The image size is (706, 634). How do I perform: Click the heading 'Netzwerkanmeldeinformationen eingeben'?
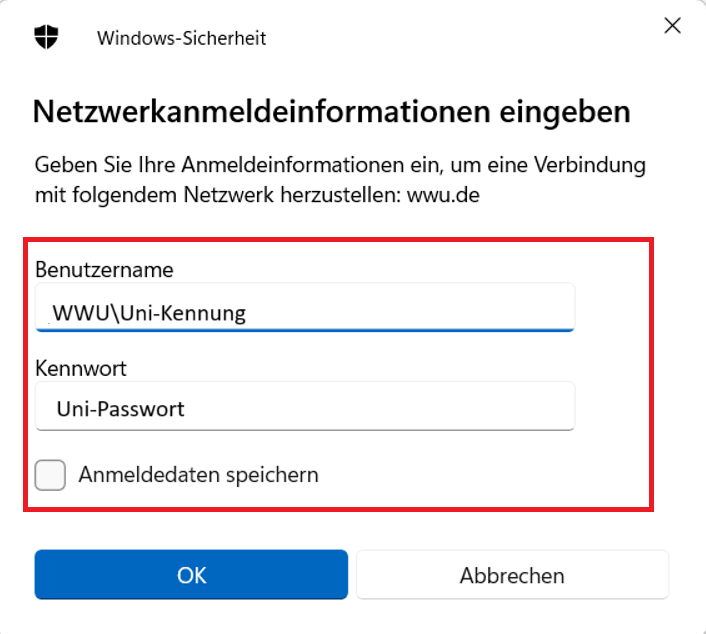pos(331,111)
